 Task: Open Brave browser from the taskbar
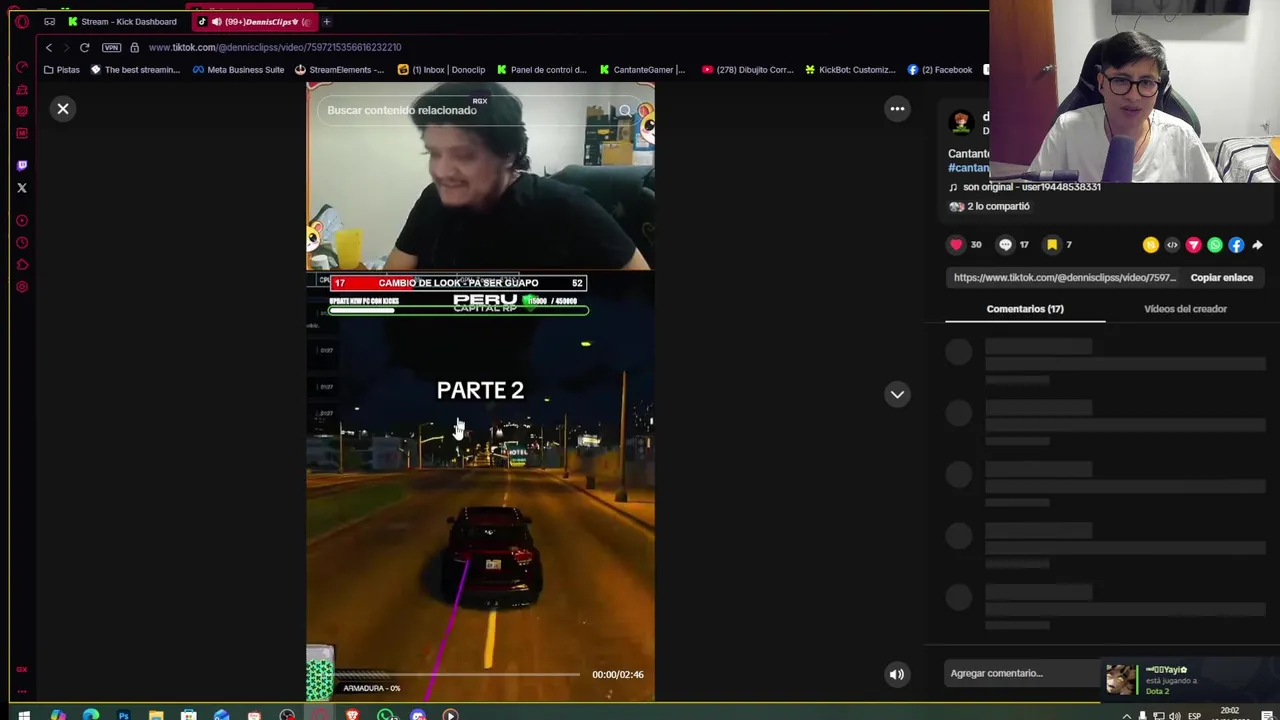tap(352, 714)
